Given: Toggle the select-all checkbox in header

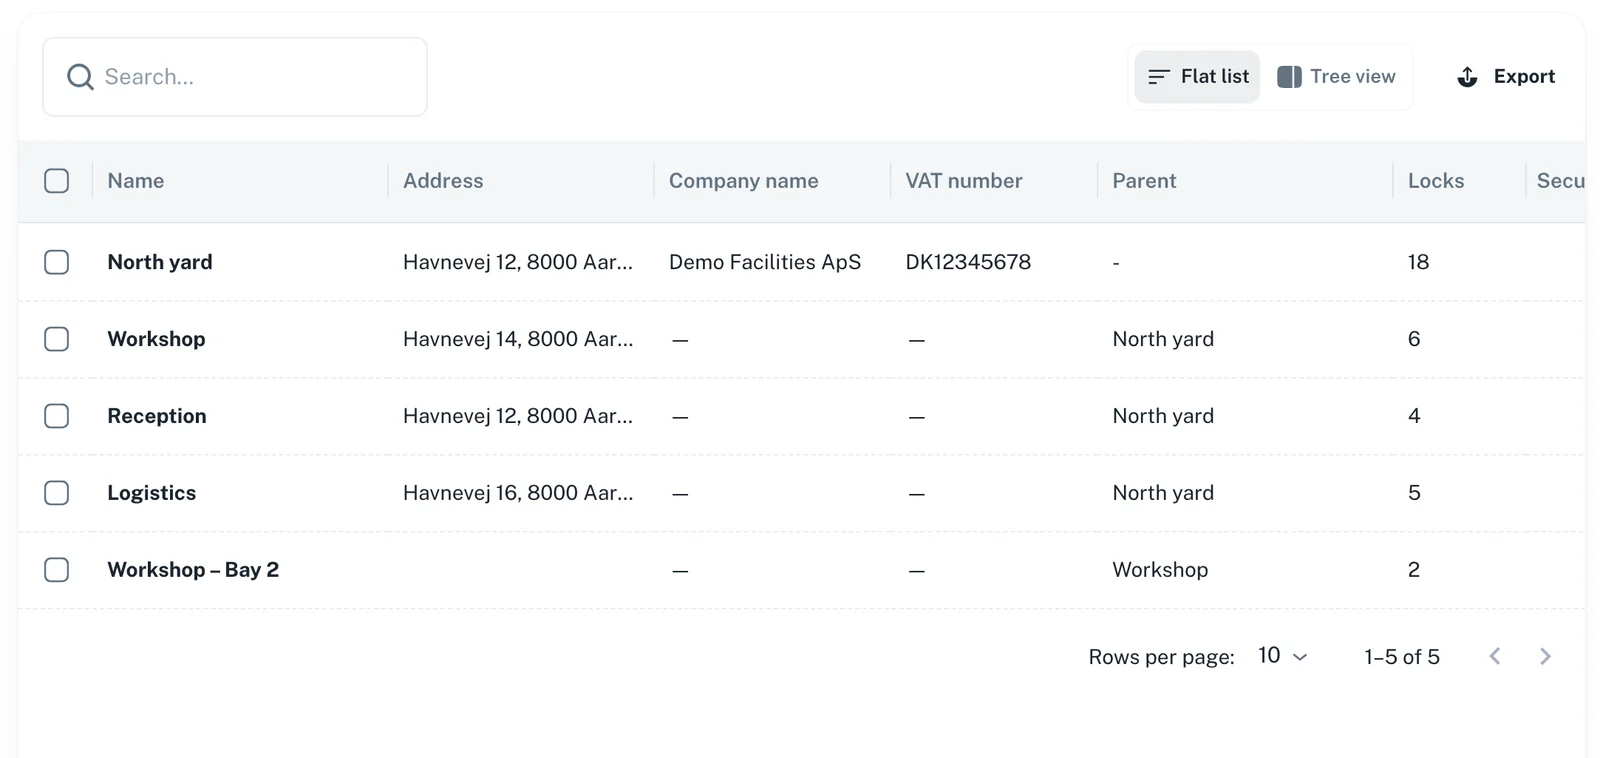Looking at the screenshot, I should point(57,181).
